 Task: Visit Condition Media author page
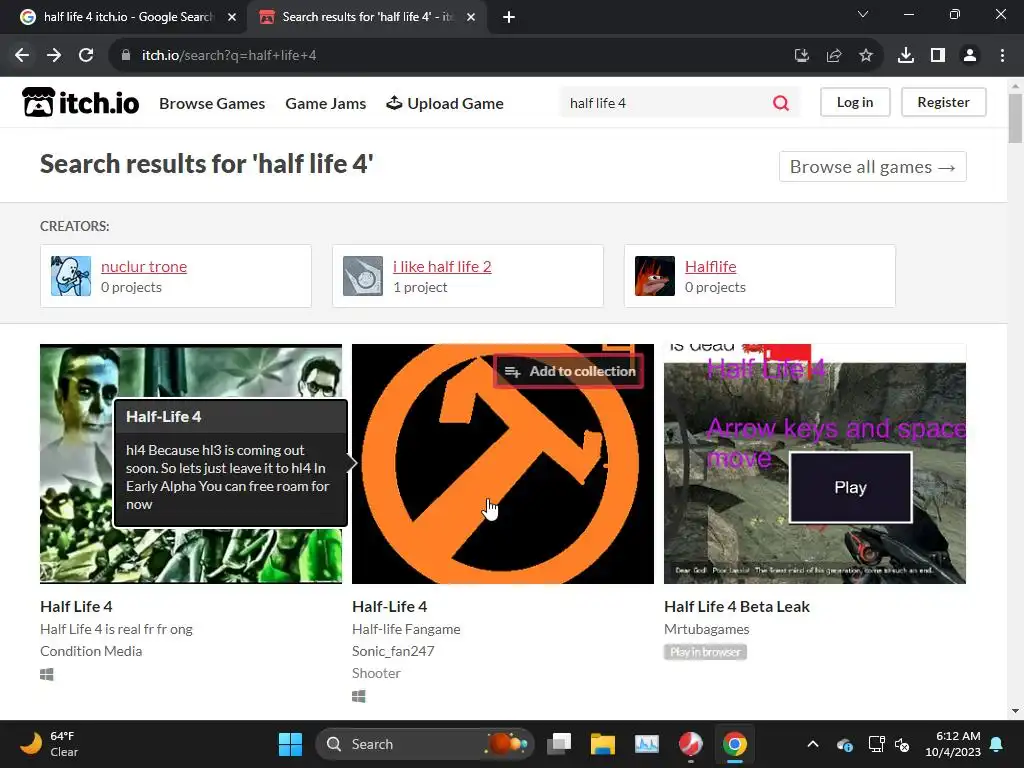(x=91, y=651)
